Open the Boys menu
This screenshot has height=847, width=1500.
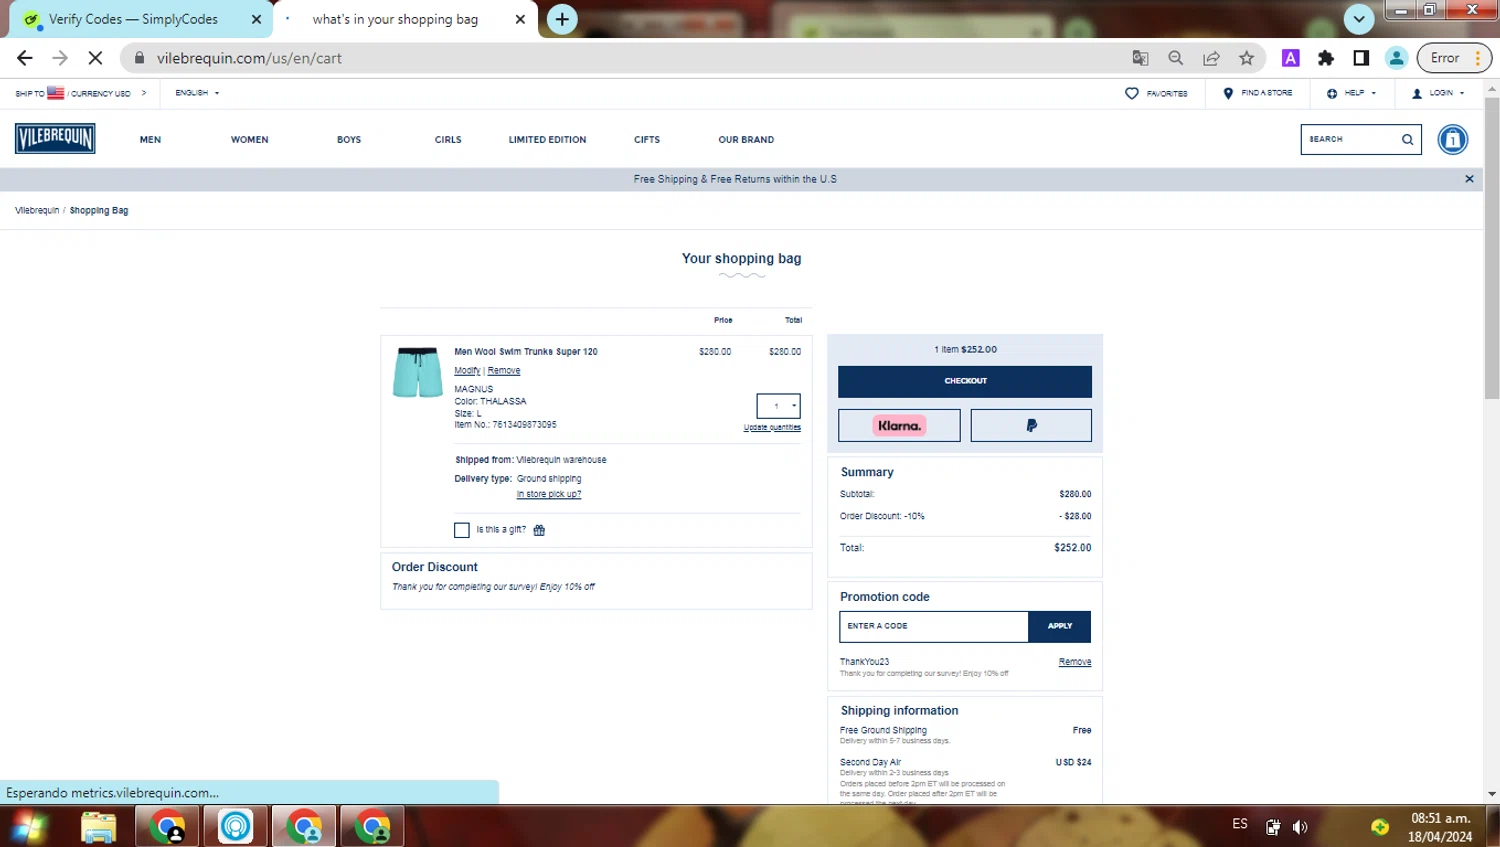coord(349,140)
